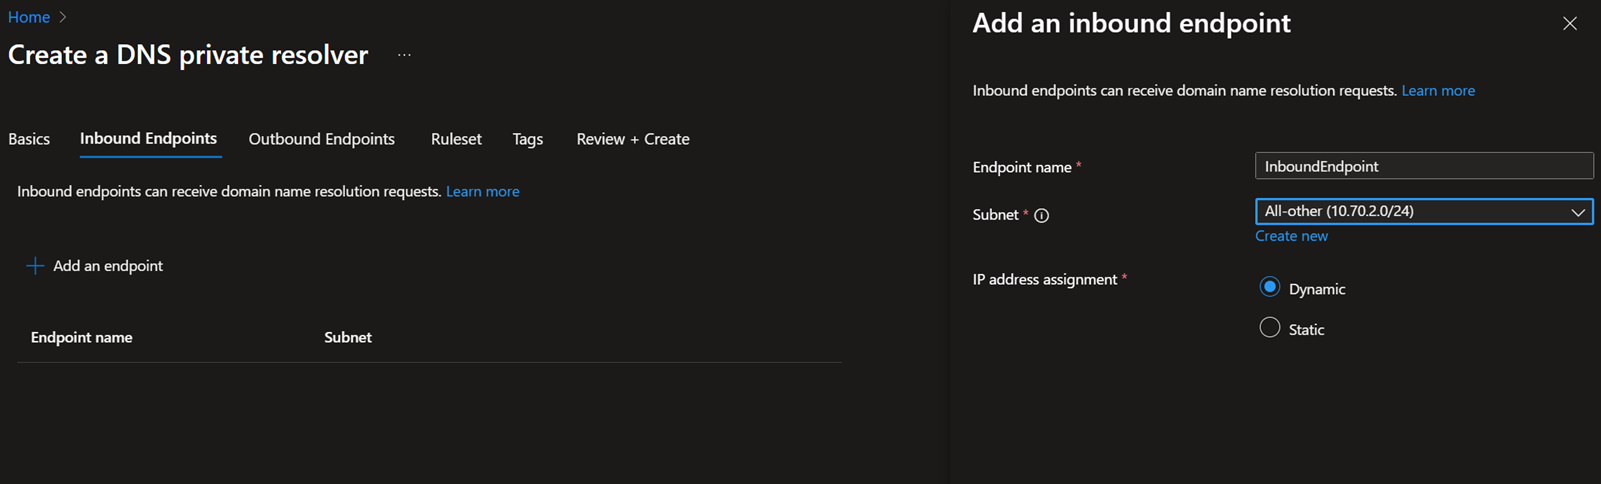This screenshot has width=1601, height=484.
Task: Click the Endpoint name text field
Action: click(1423, 166)
